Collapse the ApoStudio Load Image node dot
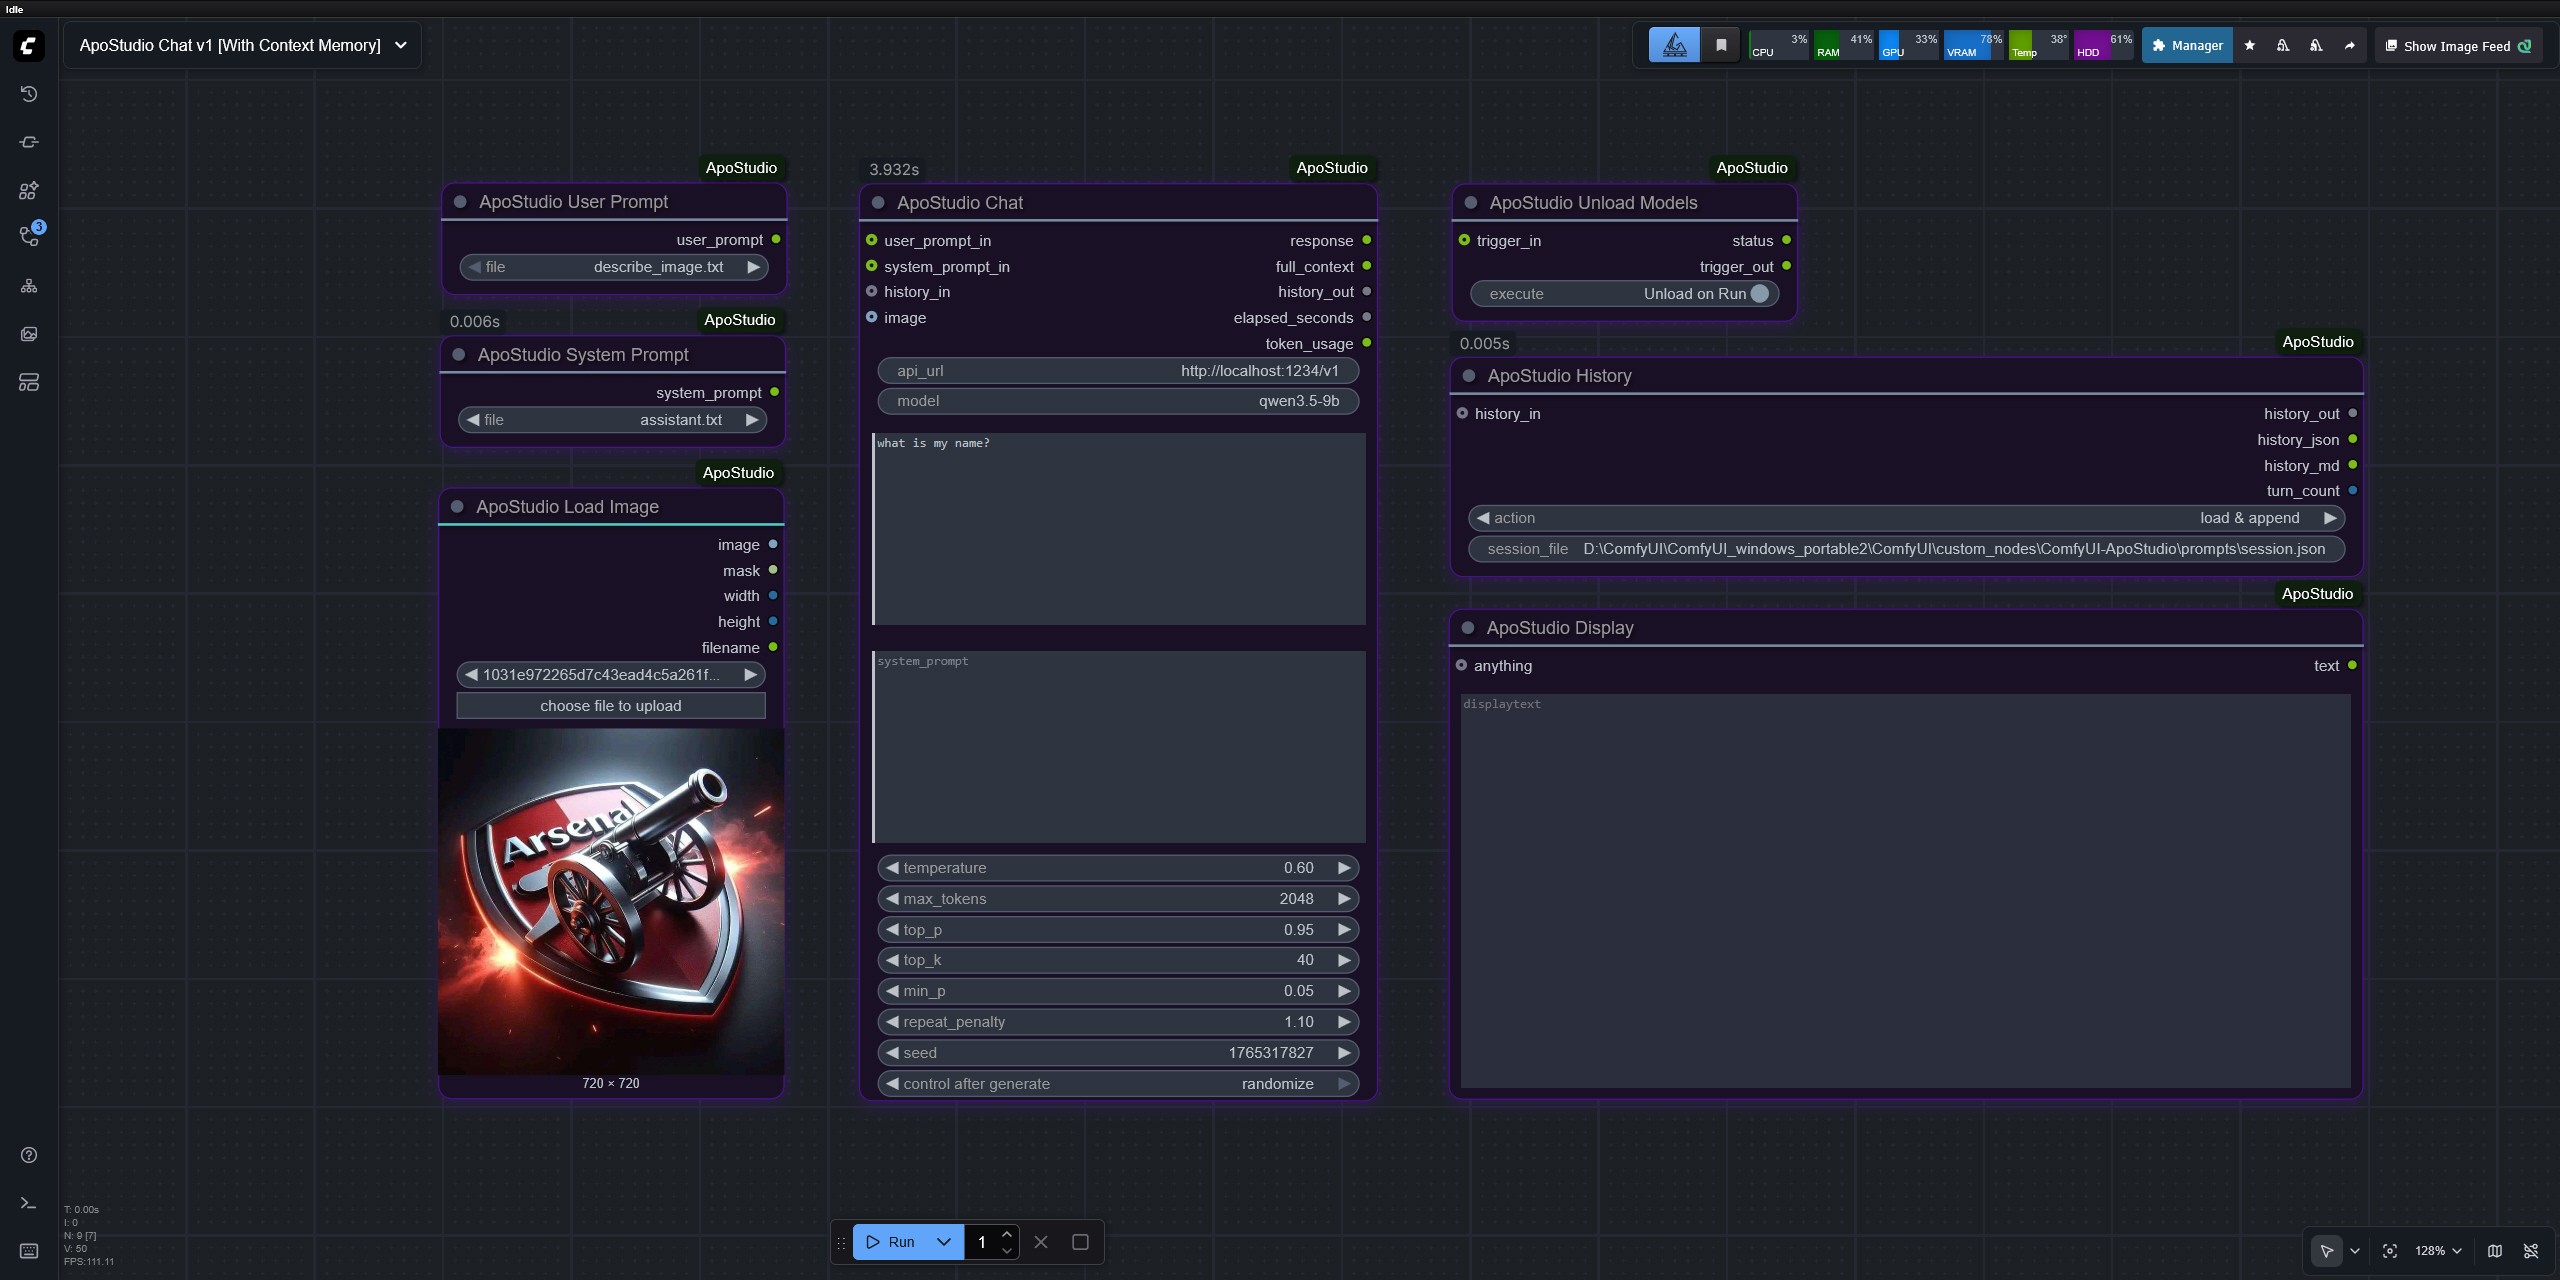This screenshot has width=2560, height=1280. (x=457, y=507)
